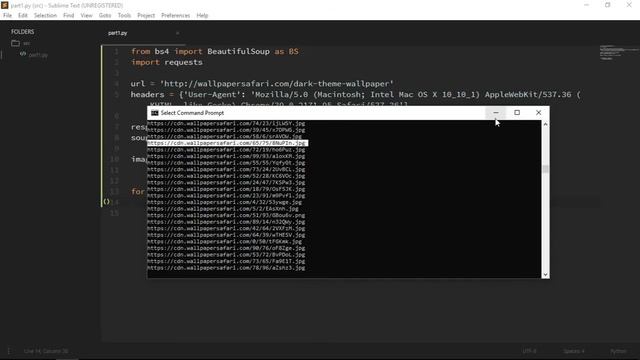Viewport: 640px width, 360px height.
Task: Restore down the Sublime Text window
Action: tap(608, 5)
